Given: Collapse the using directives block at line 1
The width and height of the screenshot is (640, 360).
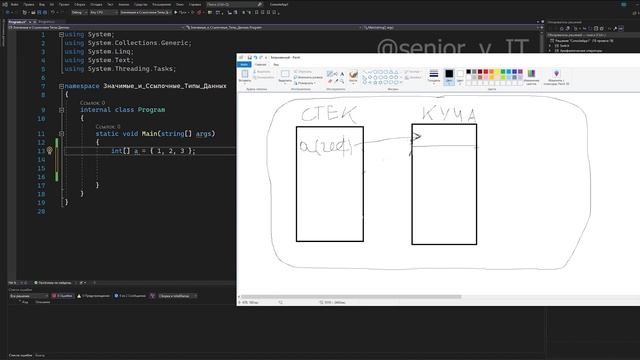Looking at the screenshot, I should click(x=61, y=35).
